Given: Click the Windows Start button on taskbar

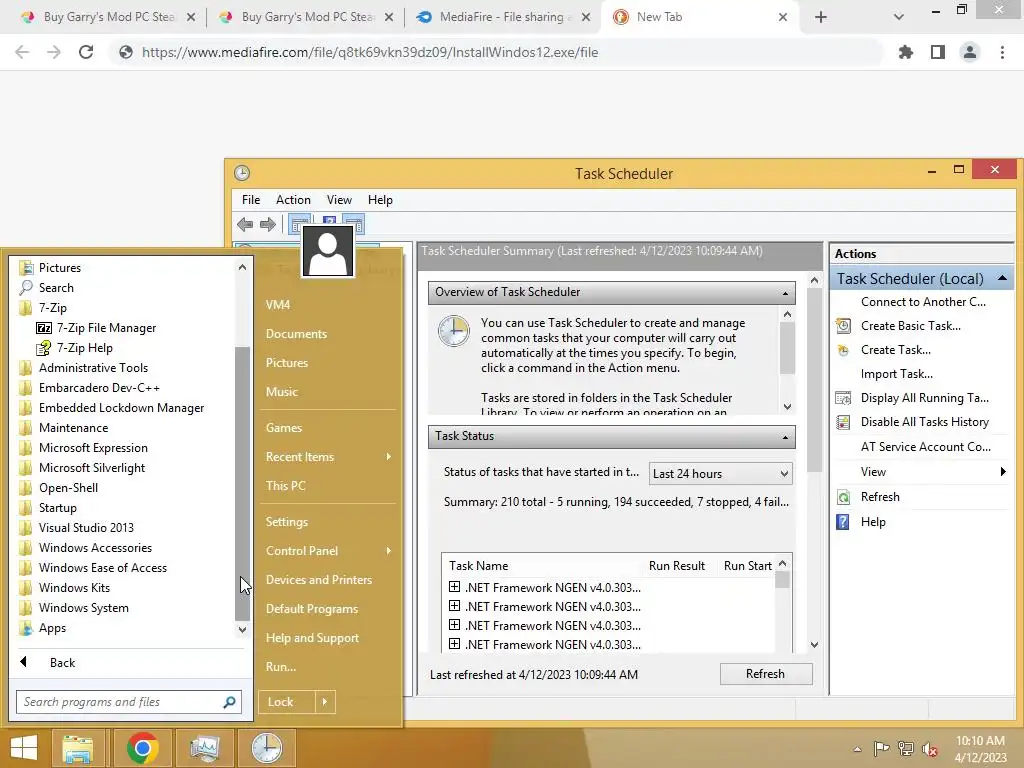Looking at the screenshot, I should [x=24, y=748].
